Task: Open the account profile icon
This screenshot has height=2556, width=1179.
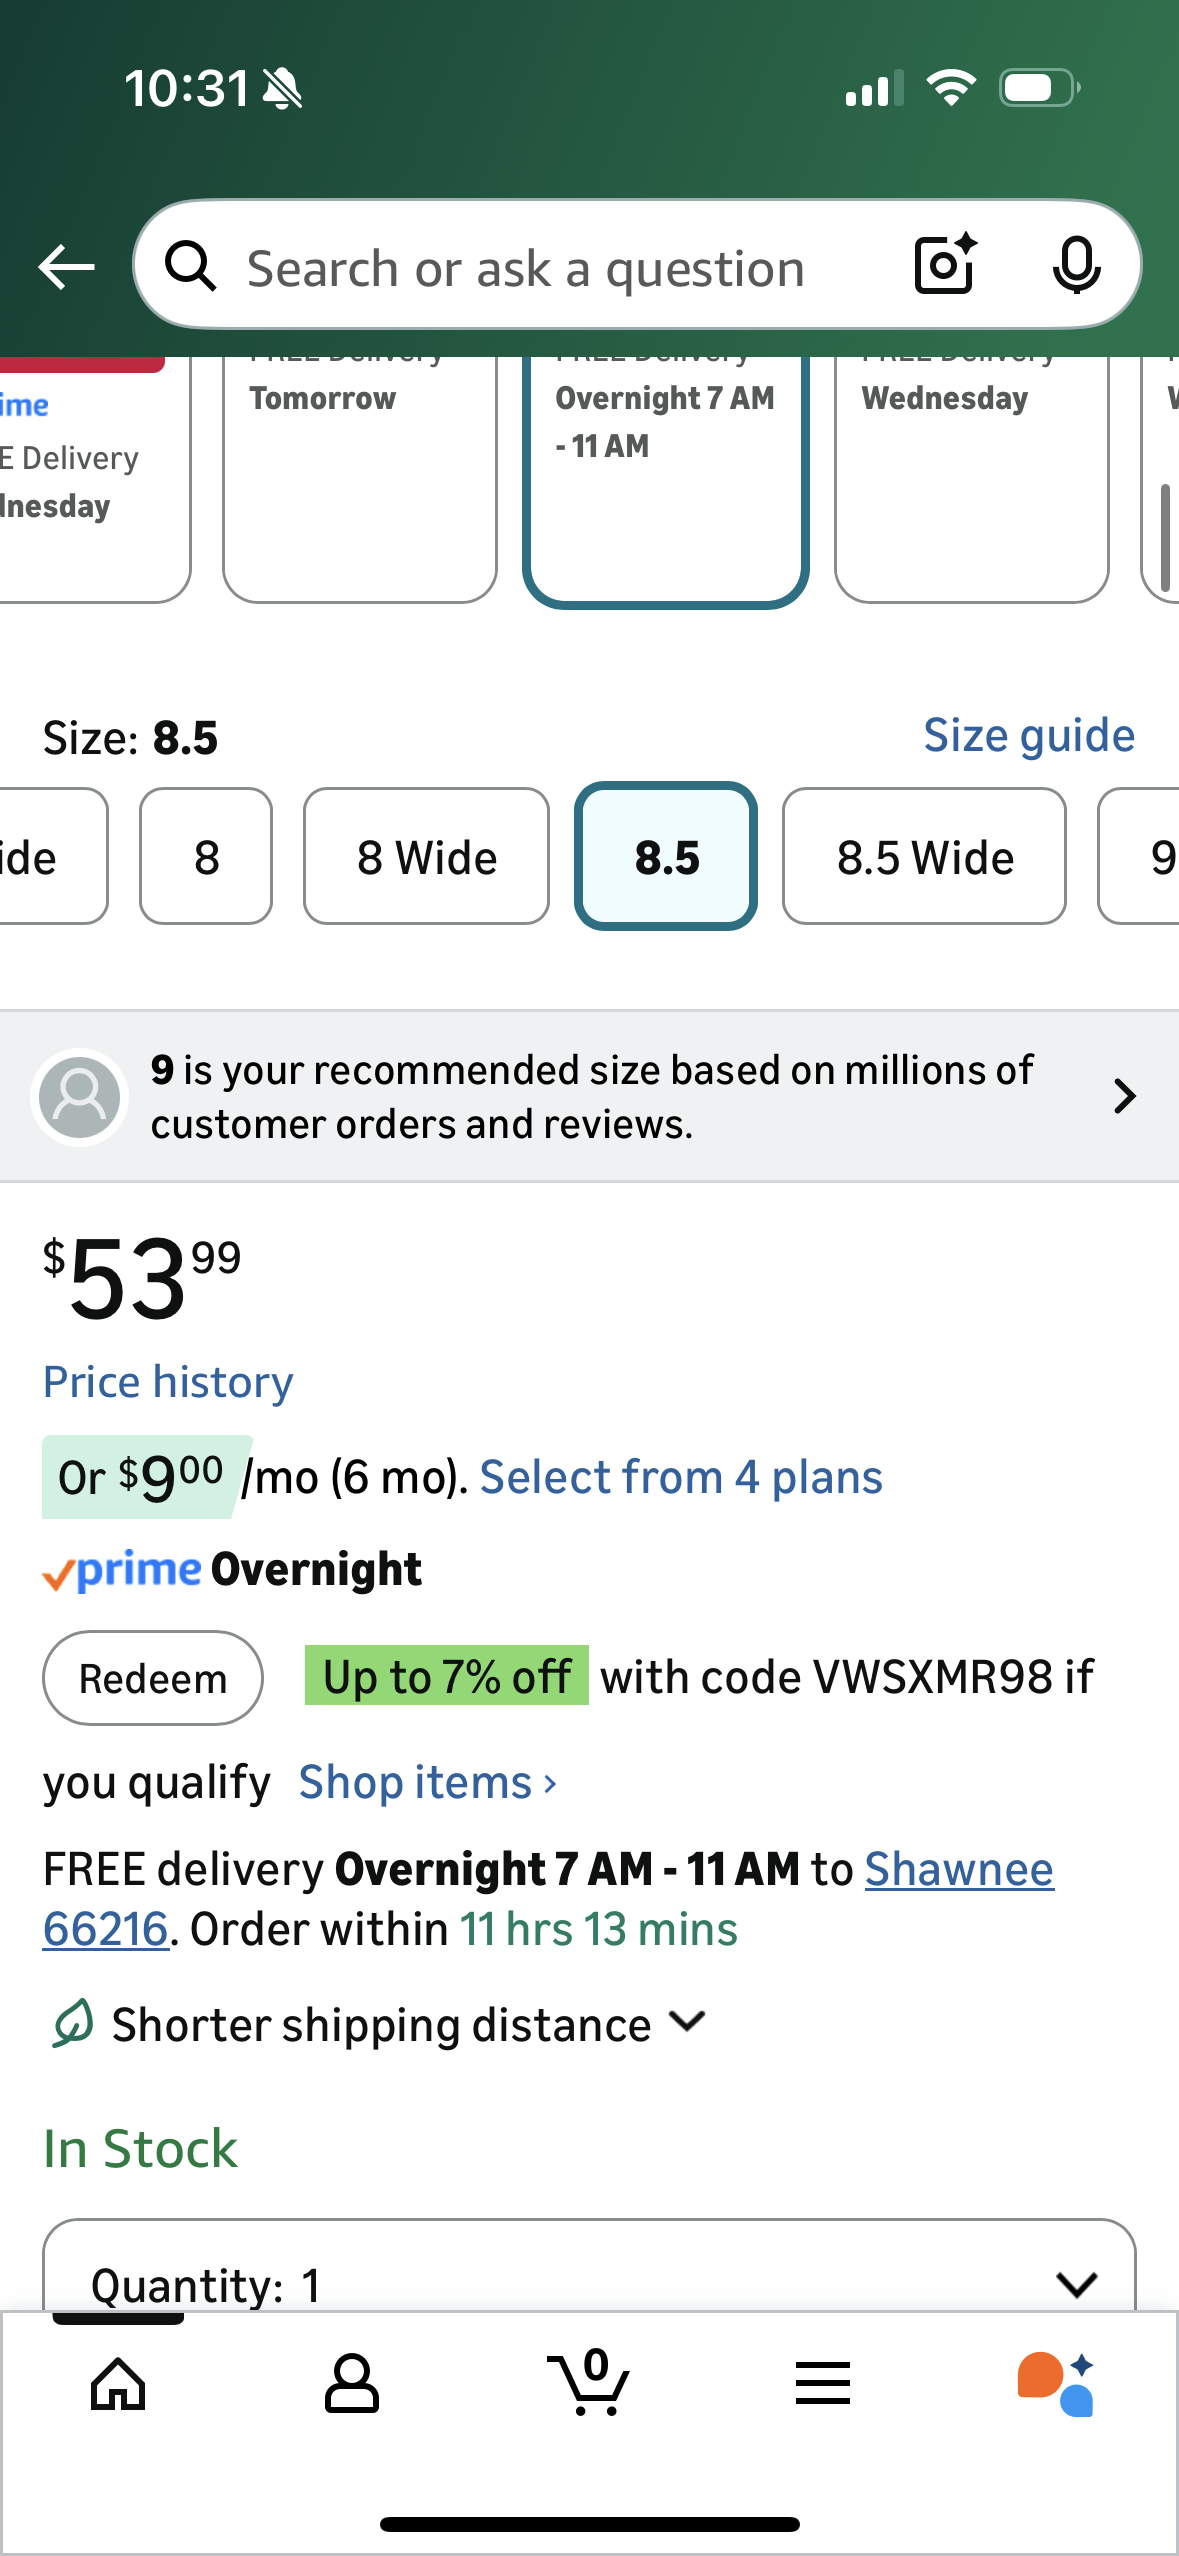Action: click(352, 2384)
